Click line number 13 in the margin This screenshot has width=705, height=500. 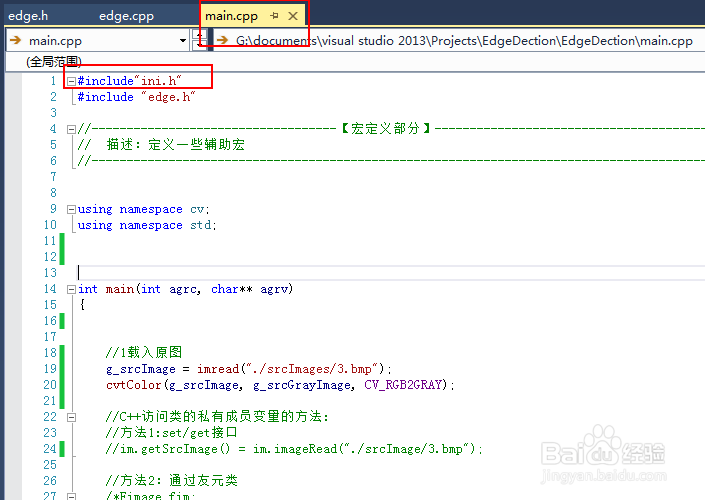[50, 273]
